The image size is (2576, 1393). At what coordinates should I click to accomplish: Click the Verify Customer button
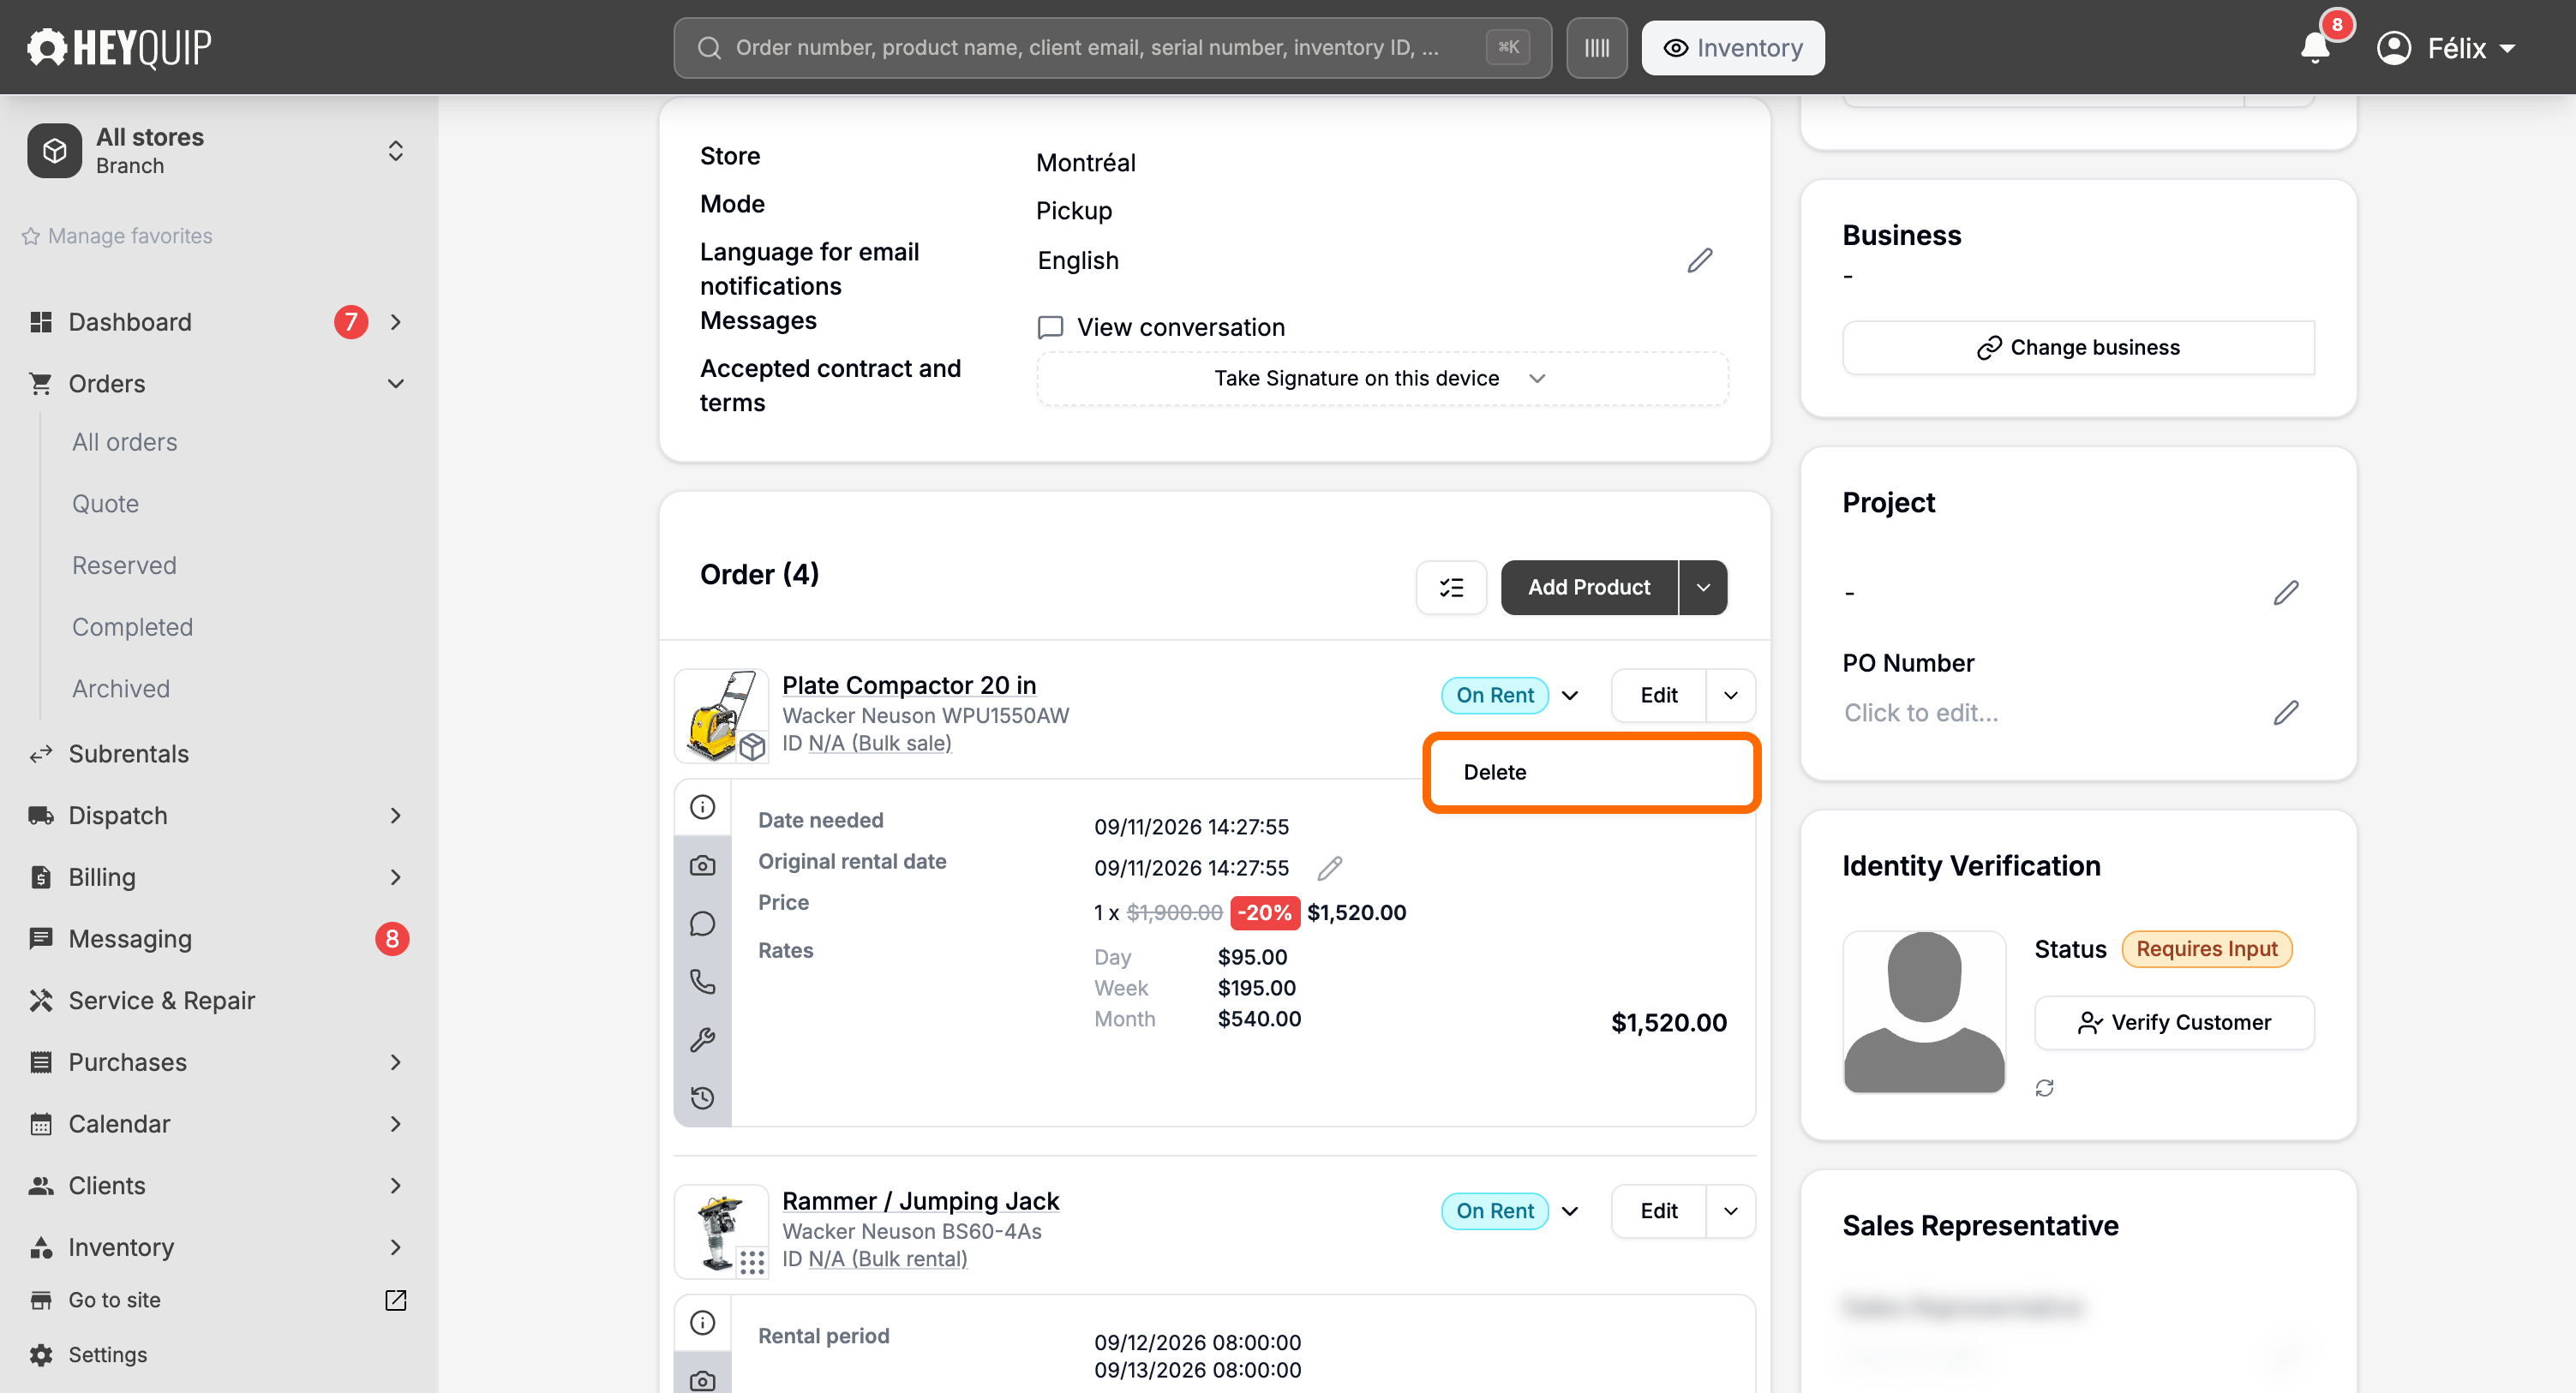tap(2174, 1022)
